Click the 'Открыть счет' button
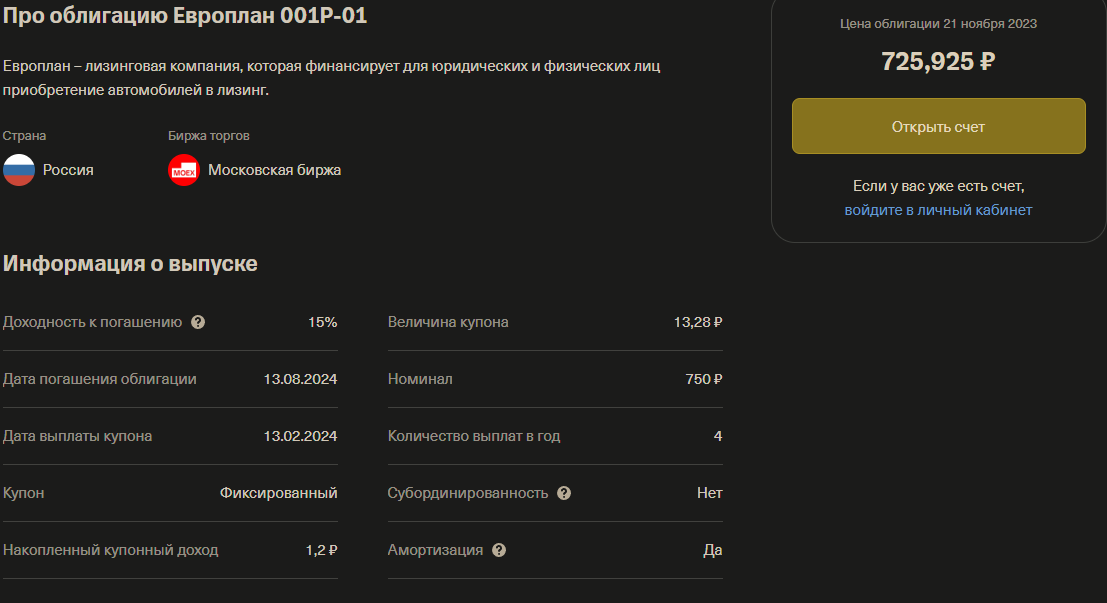The width and height of the screenshot is (1107, 603). (938, 125)
